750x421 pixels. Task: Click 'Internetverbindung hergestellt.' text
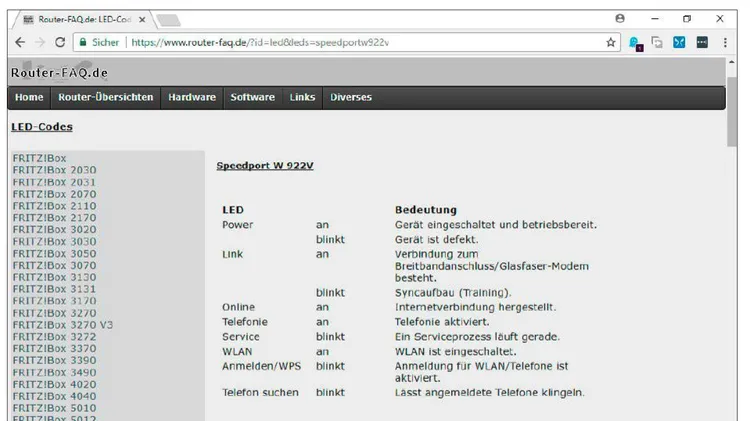[x=475, y=307]
